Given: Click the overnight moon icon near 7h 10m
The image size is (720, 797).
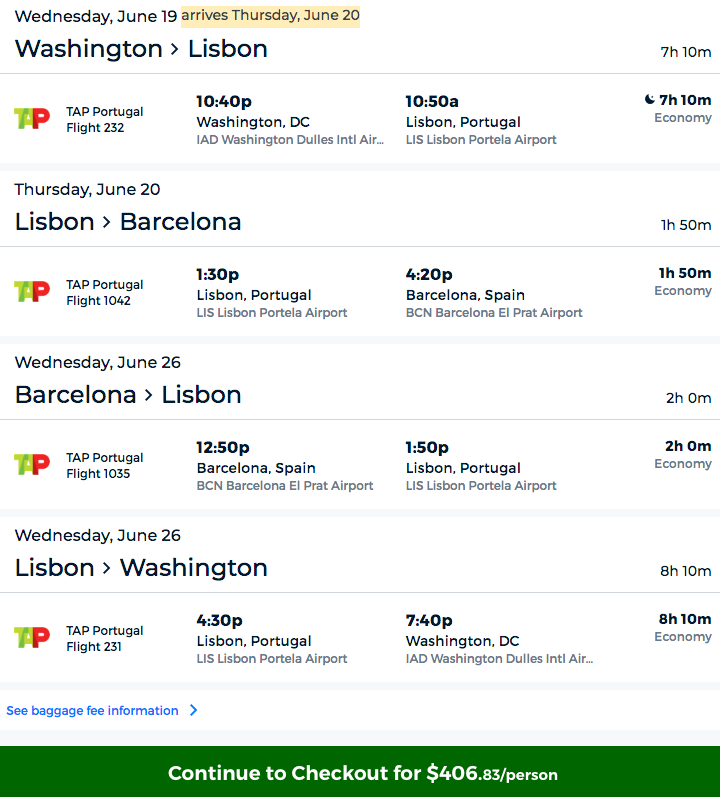Looking at the screenshot, I should coord(649,100).
